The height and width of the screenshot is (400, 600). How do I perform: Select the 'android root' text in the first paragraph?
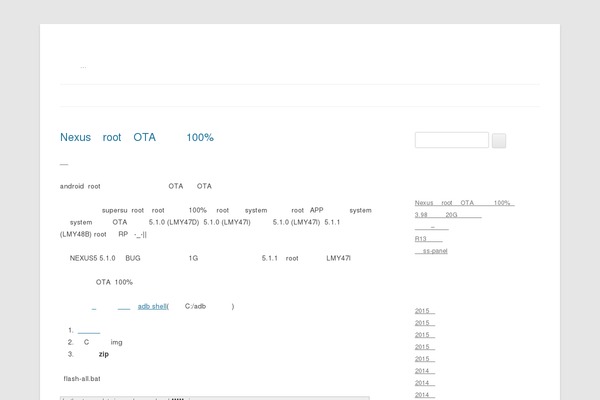pyautogui.click(x=80, y=186)
